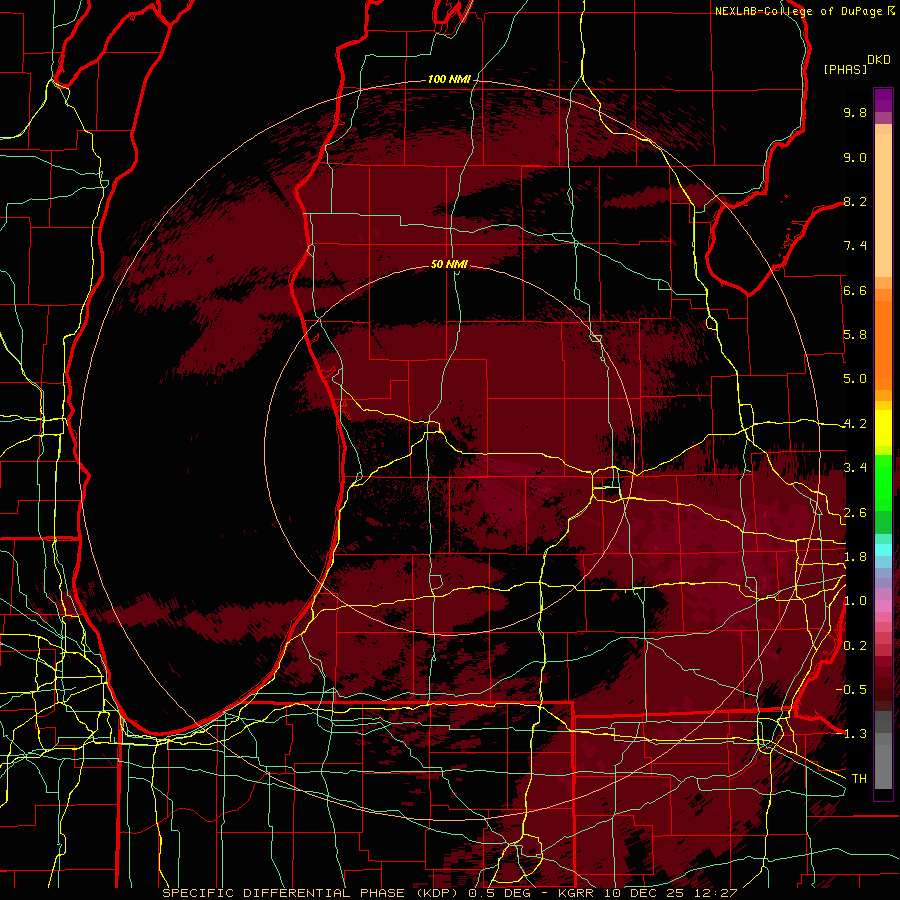Click the 5.0 value on the legend
The image size is (900, 900).
[855, 379]
